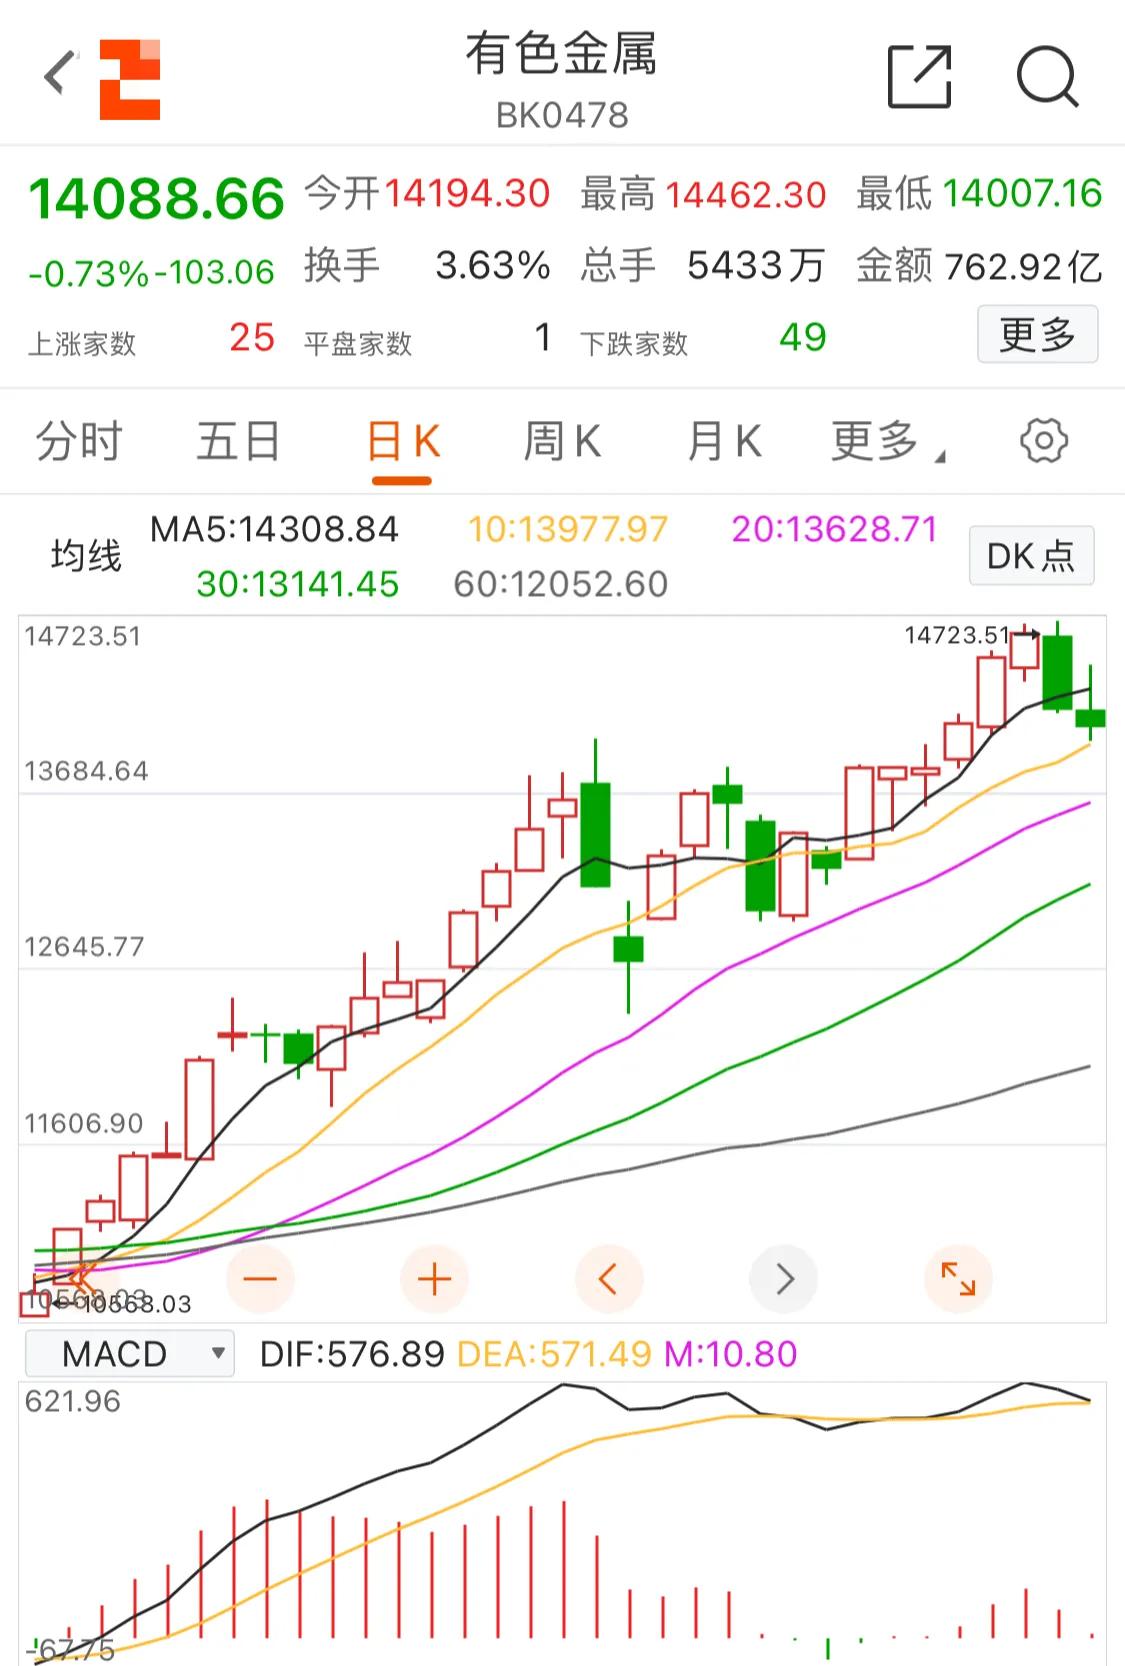Screen dimensions: 1125x1666
Task: Tap the 平盘家数 label
Action: [358, 344]
